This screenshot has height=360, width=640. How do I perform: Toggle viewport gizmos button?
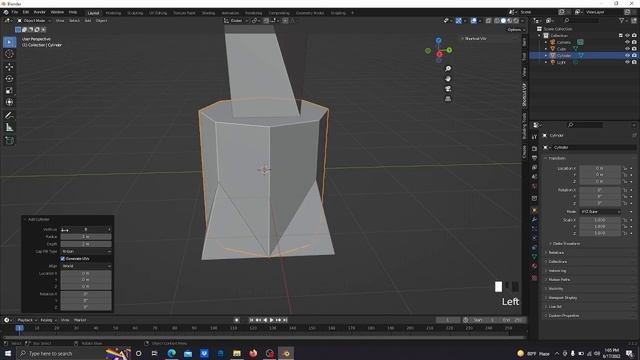click(459, 21)
